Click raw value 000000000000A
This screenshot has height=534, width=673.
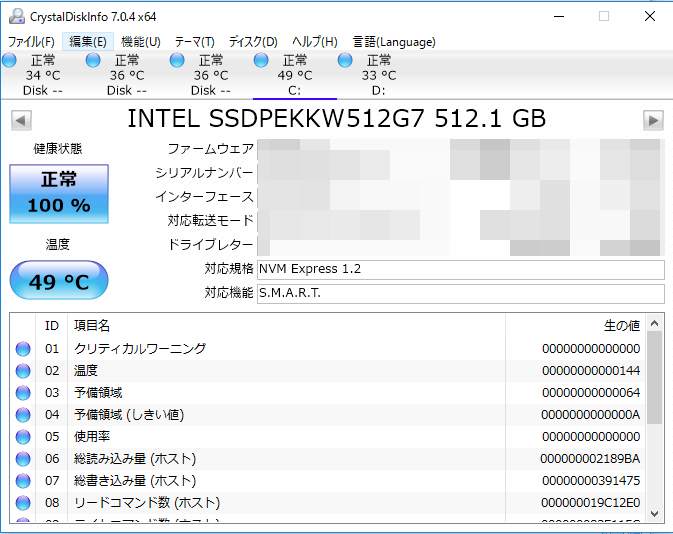(591, 415)
